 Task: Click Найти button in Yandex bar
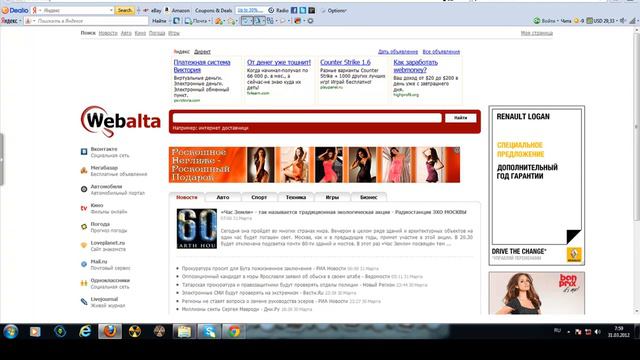click(x=160, y=20)
